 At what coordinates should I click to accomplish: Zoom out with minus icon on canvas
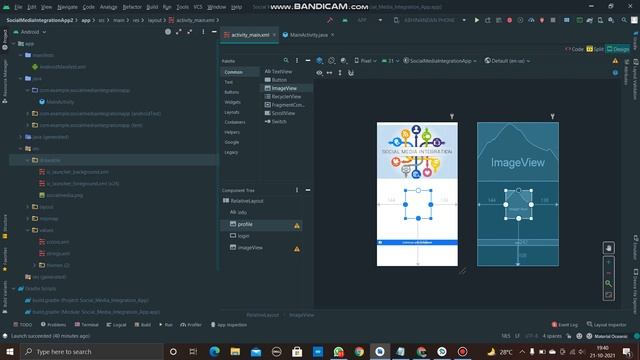tap(609, 273)
